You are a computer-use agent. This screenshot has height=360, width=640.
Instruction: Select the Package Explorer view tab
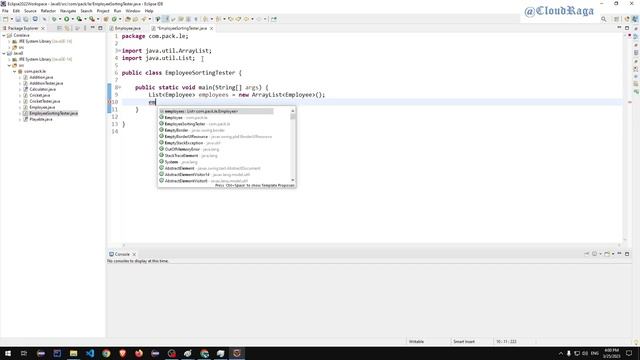click(22, 28)
